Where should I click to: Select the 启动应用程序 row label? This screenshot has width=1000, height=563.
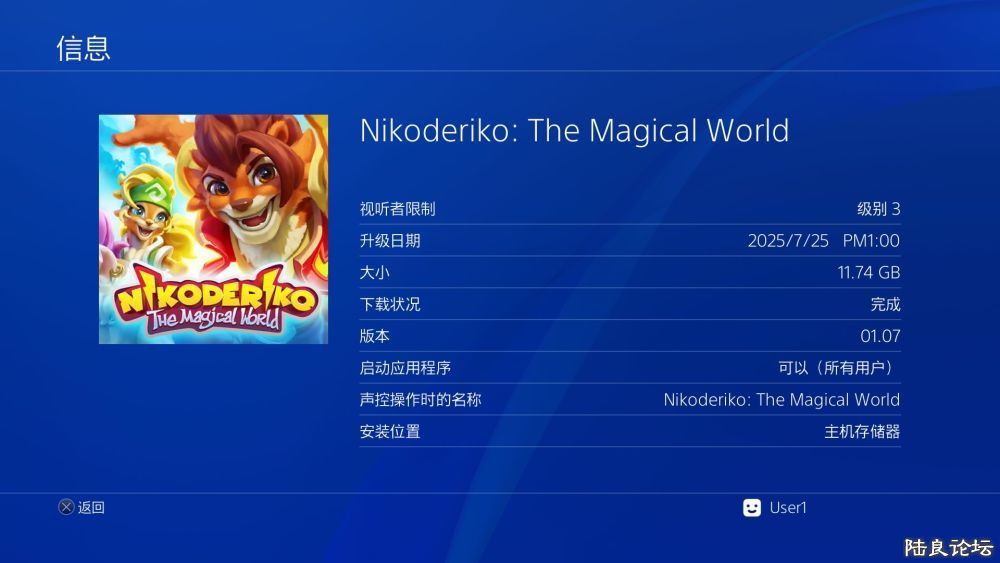coord(405,369)
